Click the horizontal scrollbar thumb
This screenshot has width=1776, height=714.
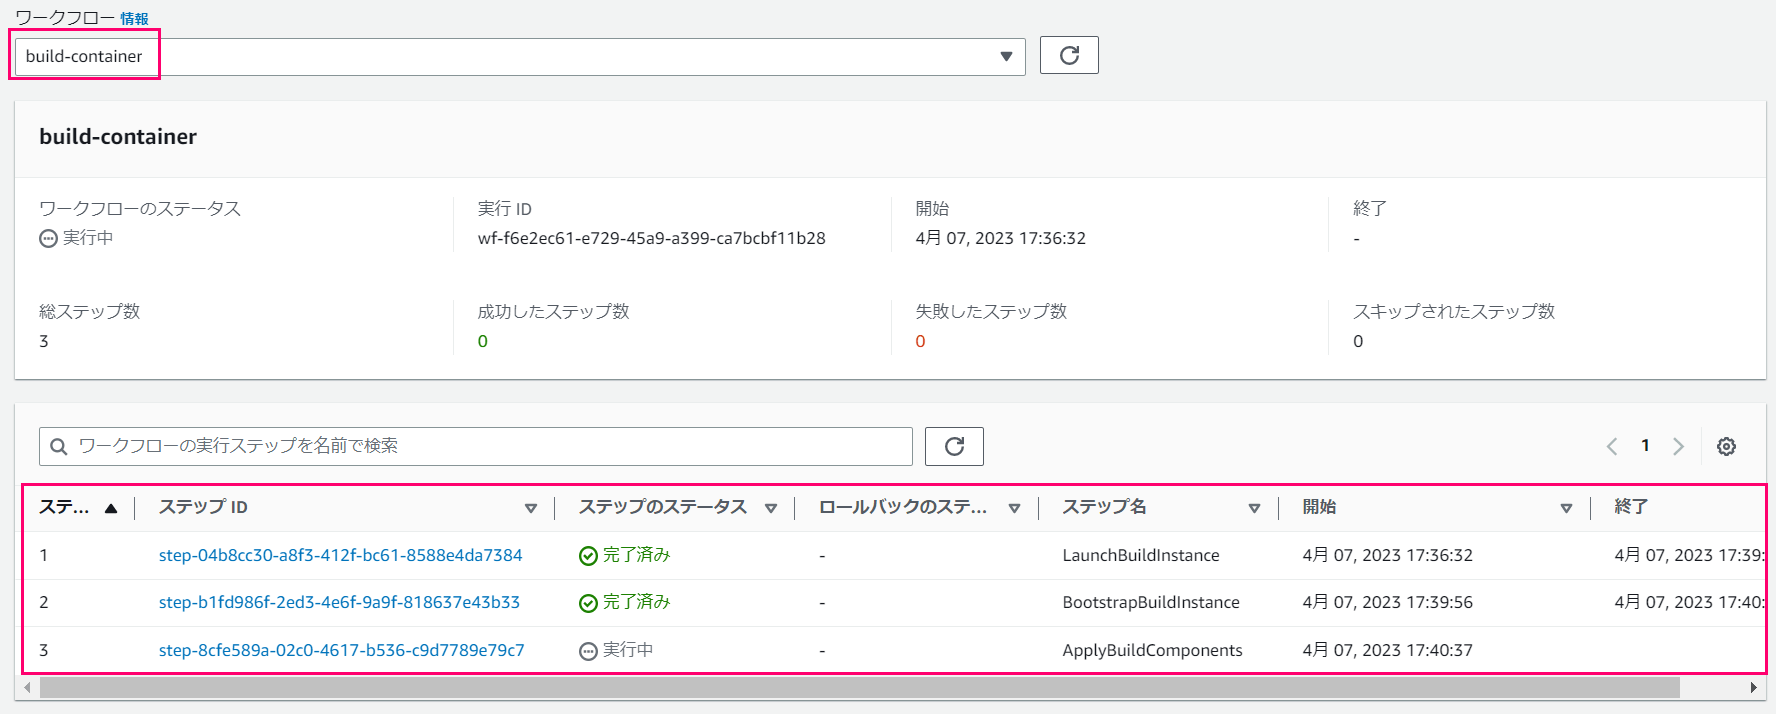pyautogui.click(x=860, y=687)
